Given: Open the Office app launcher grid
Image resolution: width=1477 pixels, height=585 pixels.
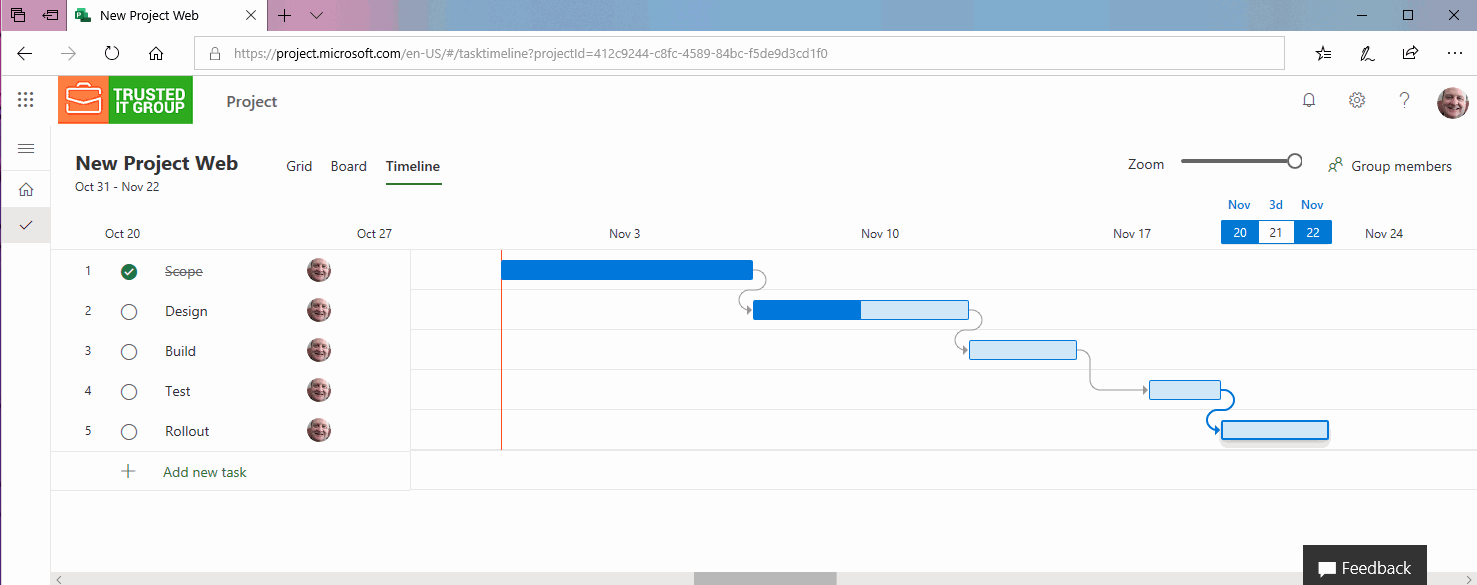Looking at the screenshot, I should tap(25, 98).
